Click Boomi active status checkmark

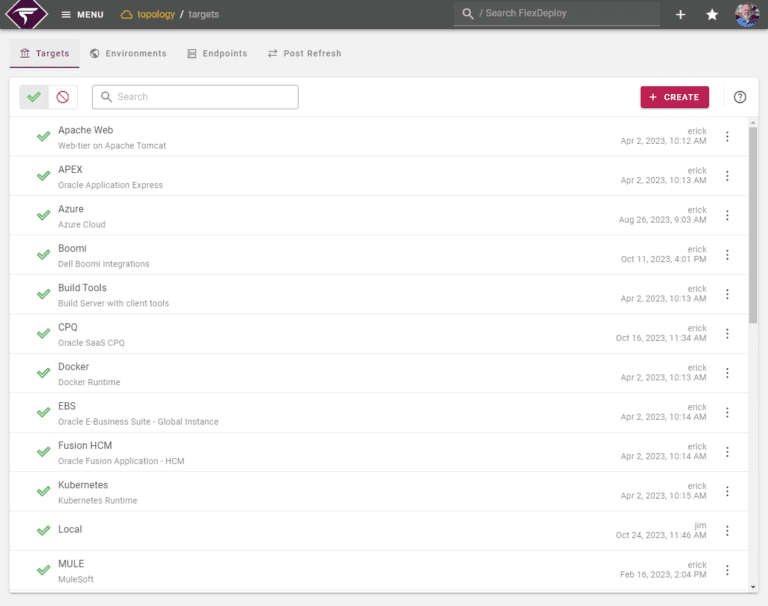click(x=44, y=254)
